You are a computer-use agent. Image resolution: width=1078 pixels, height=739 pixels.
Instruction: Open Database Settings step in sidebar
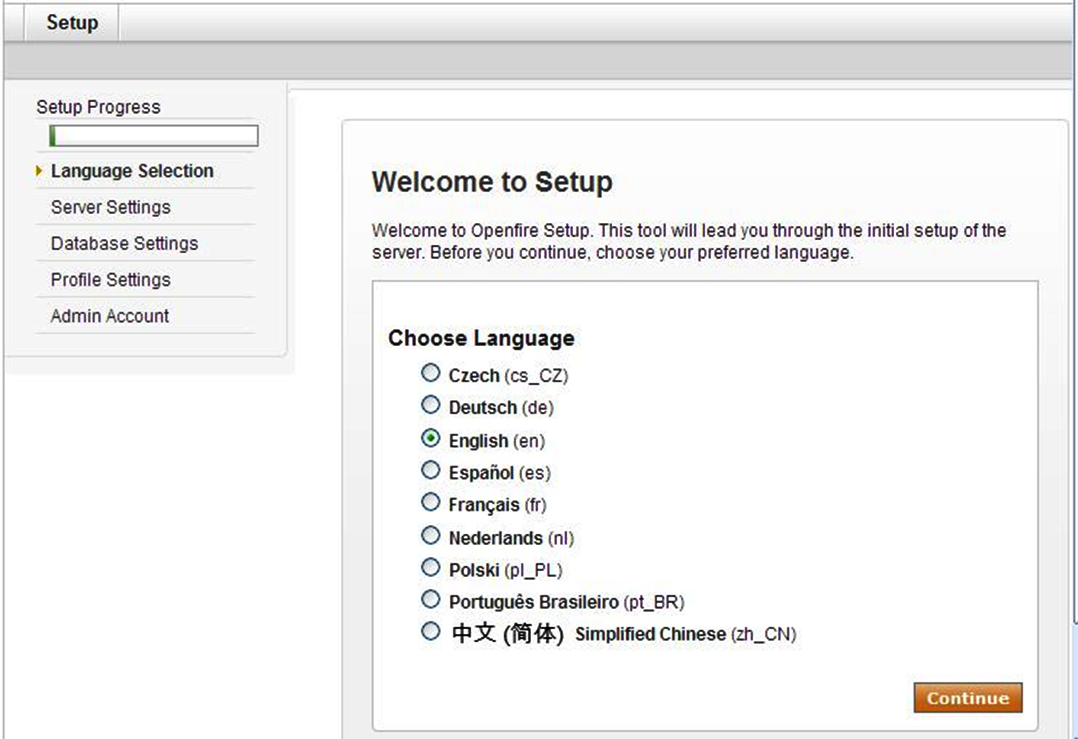124,243
